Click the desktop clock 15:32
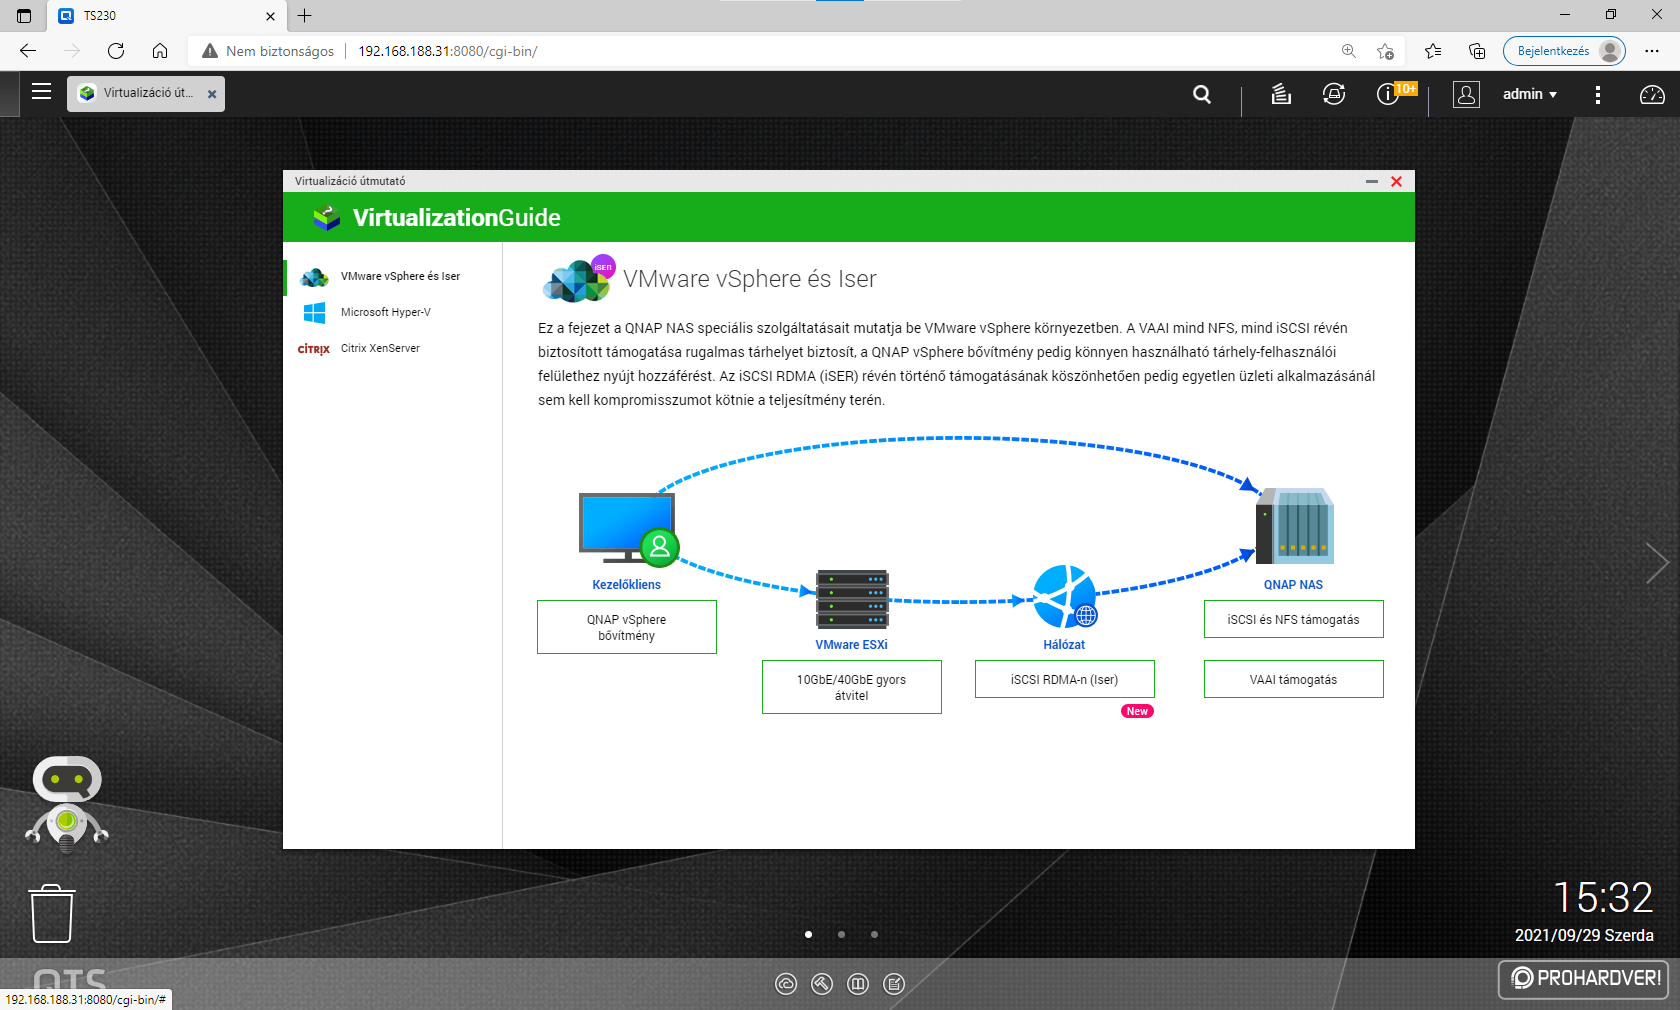The height and width of the screenshot is (1010, 1680). click(x=1603, y=897)
